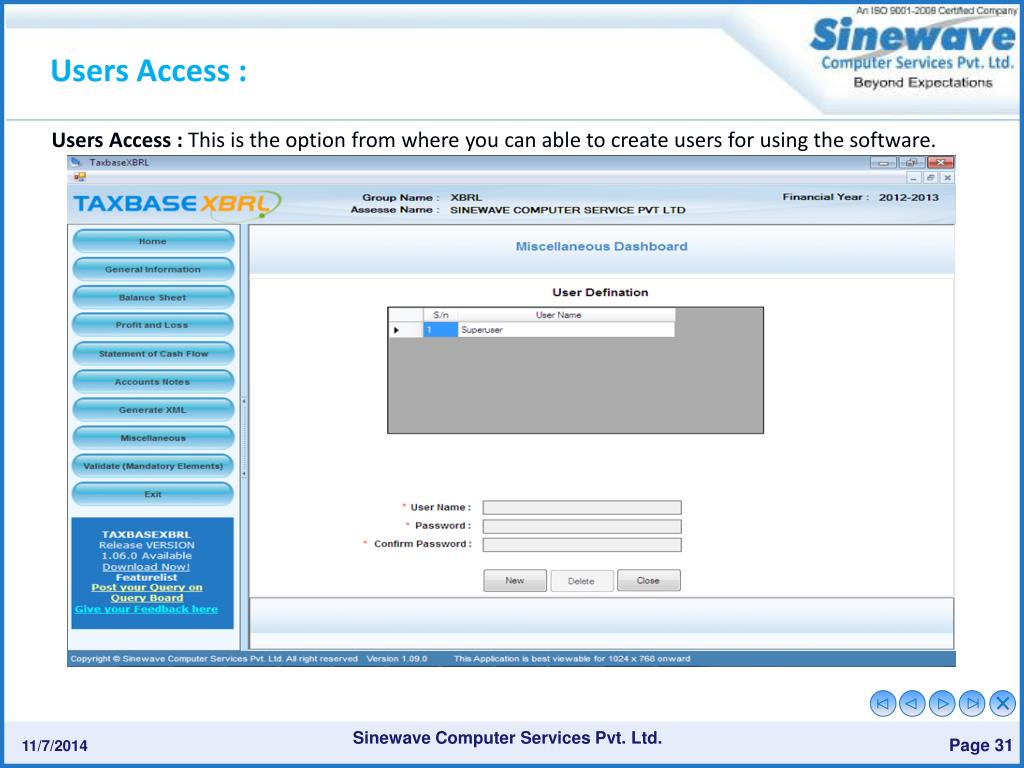Open Accounts Notes section
The width and height of the screenshot is (1024, 768).
click(153, 381)
